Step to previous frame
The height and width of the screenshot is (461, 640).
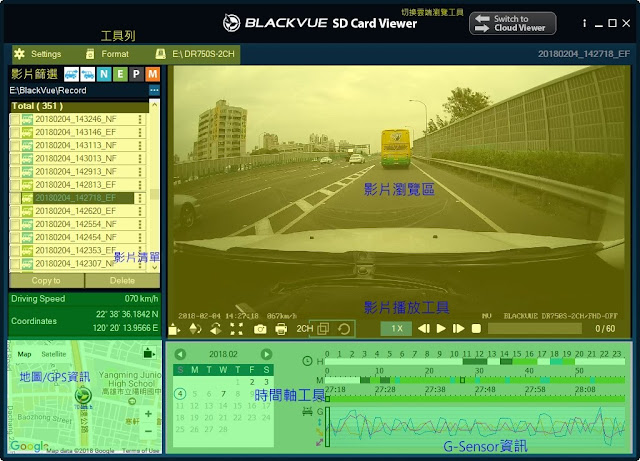pos(424,328)
